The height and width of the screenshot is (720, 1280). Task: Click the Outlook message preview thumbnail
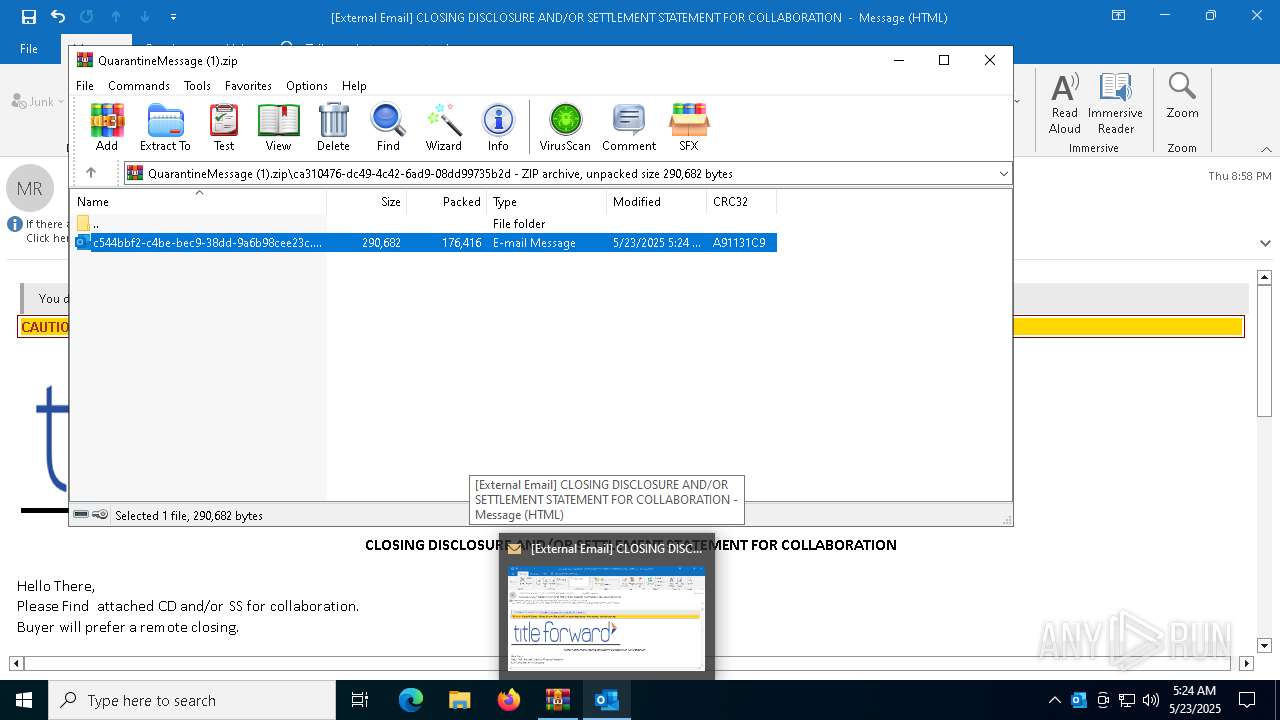pos(607,618)
